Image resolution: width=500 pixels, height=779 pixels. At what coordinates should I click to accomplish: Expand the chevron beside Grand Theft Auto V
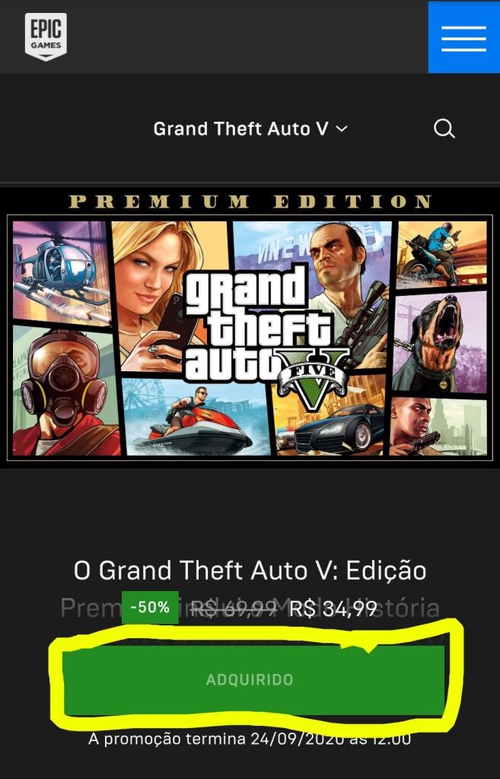point(341,129)
